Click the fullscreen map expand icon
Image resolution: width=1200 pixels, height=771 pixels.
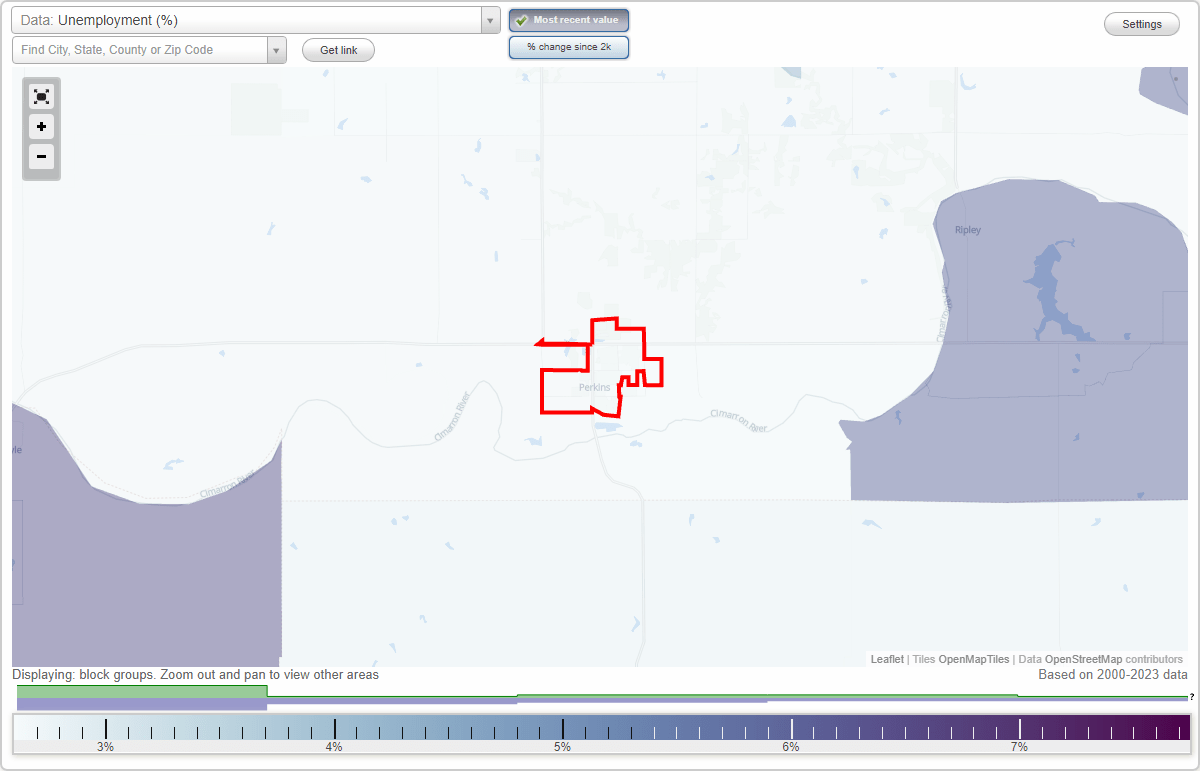coord(41,96)
